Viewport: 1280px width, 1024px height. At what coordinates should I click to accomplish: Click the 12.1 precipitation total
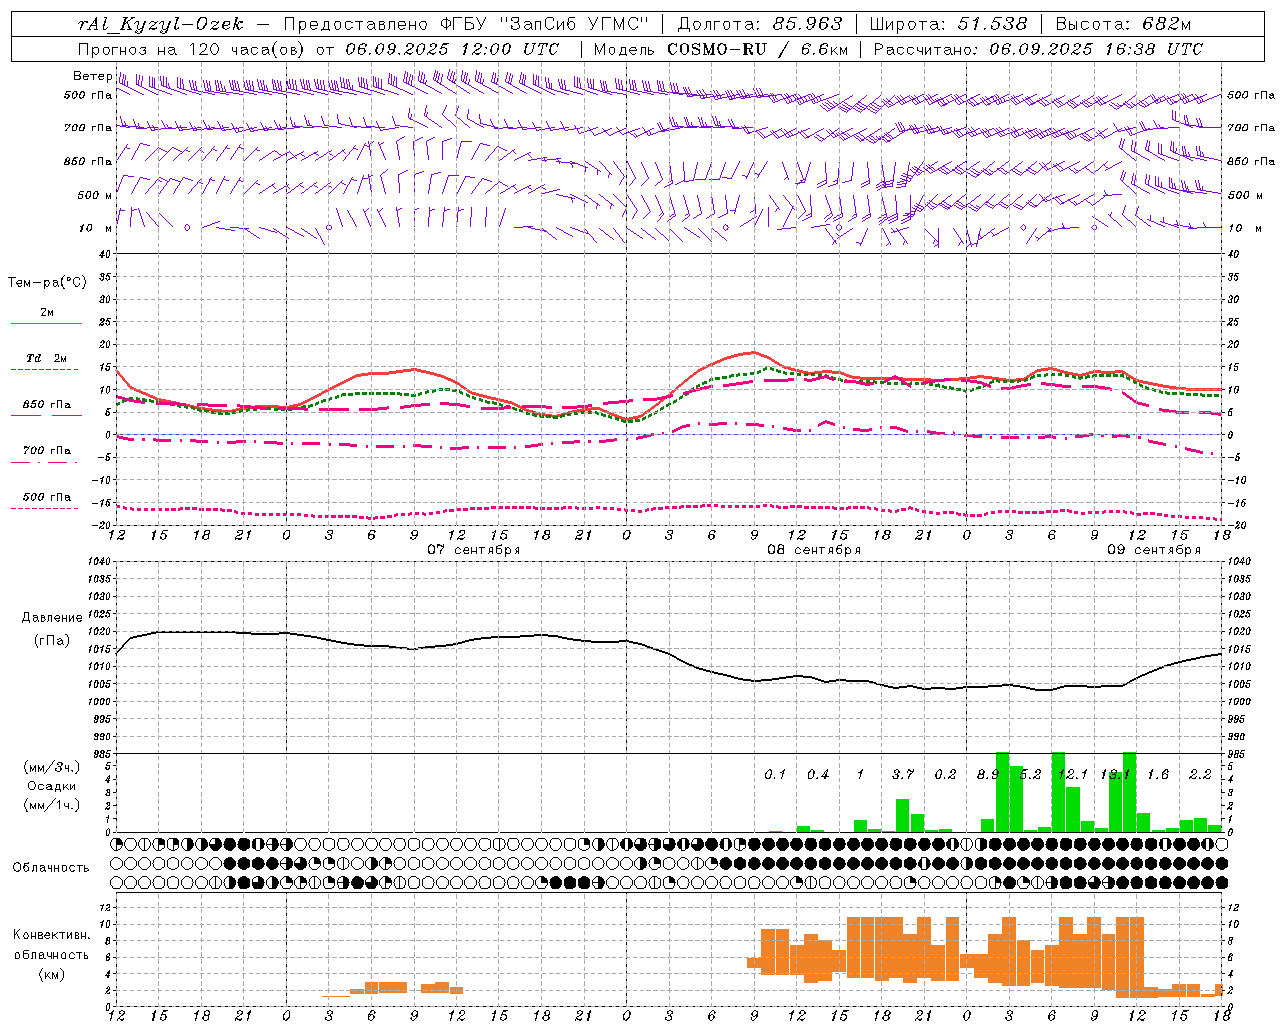click(1073, 774)
